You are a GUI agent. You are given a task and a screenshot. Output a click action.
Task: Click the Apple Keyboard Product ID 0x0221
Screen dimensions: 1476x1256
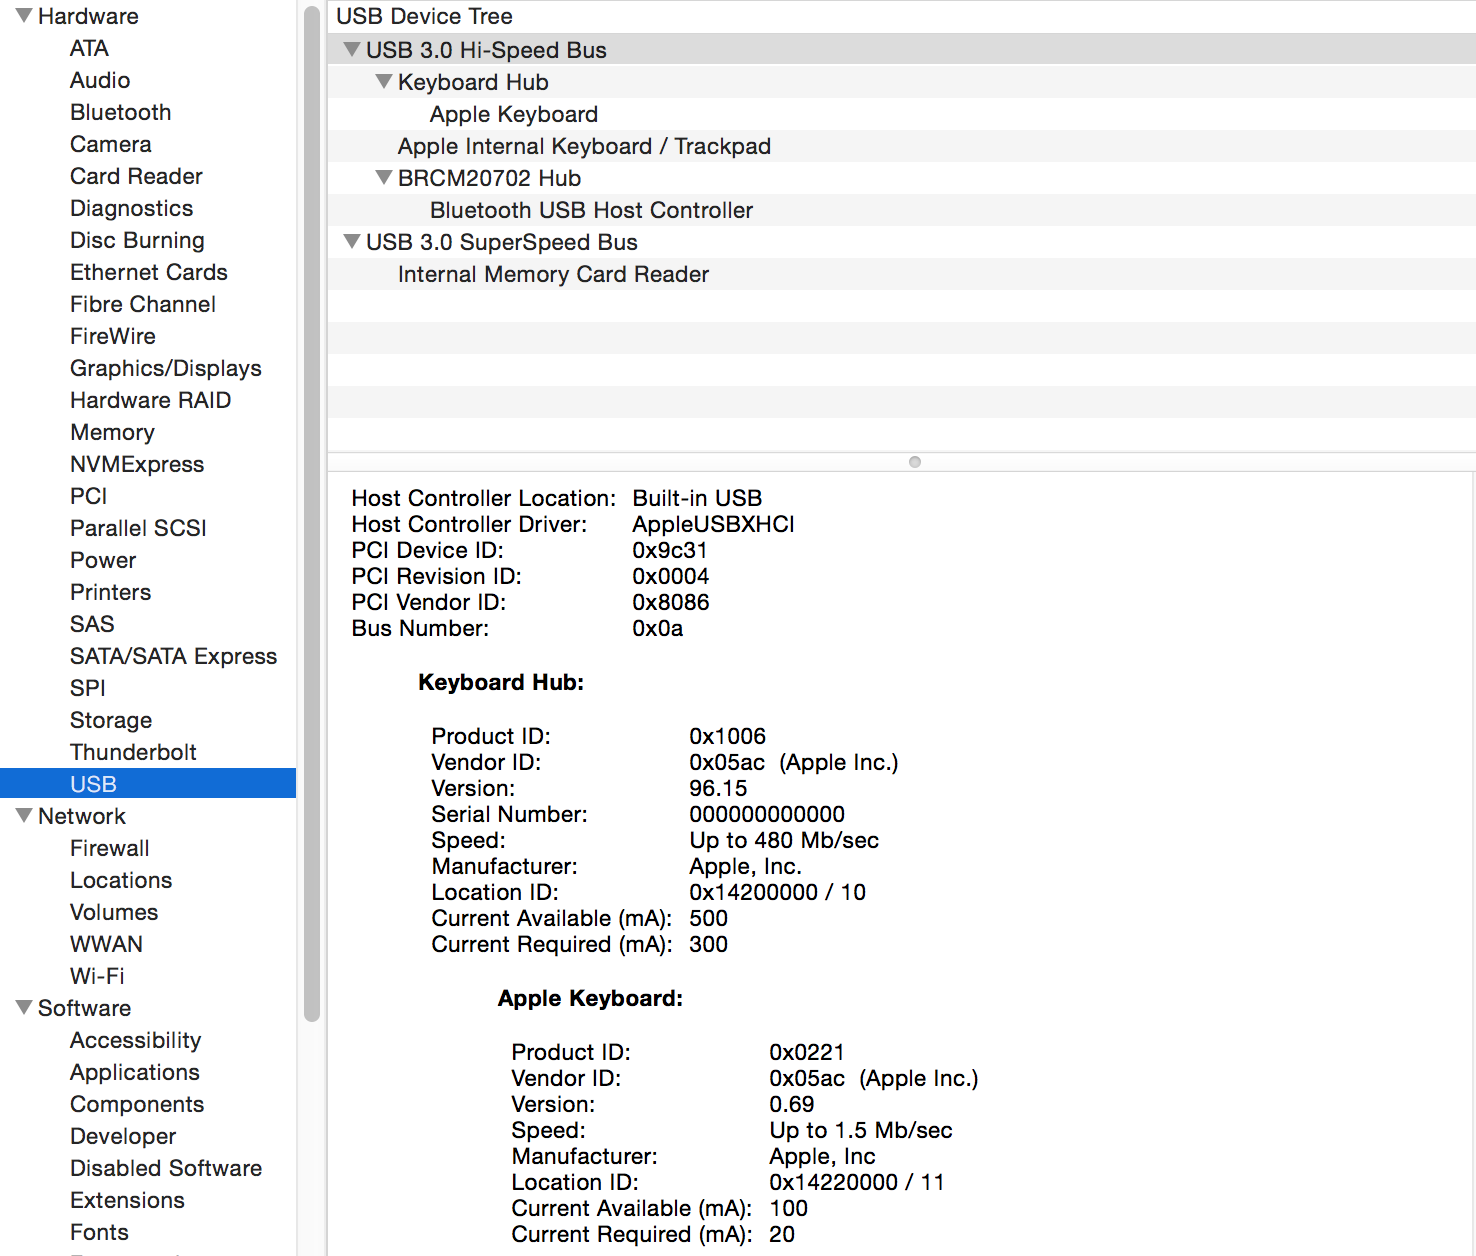click(x=806, y=1052)
